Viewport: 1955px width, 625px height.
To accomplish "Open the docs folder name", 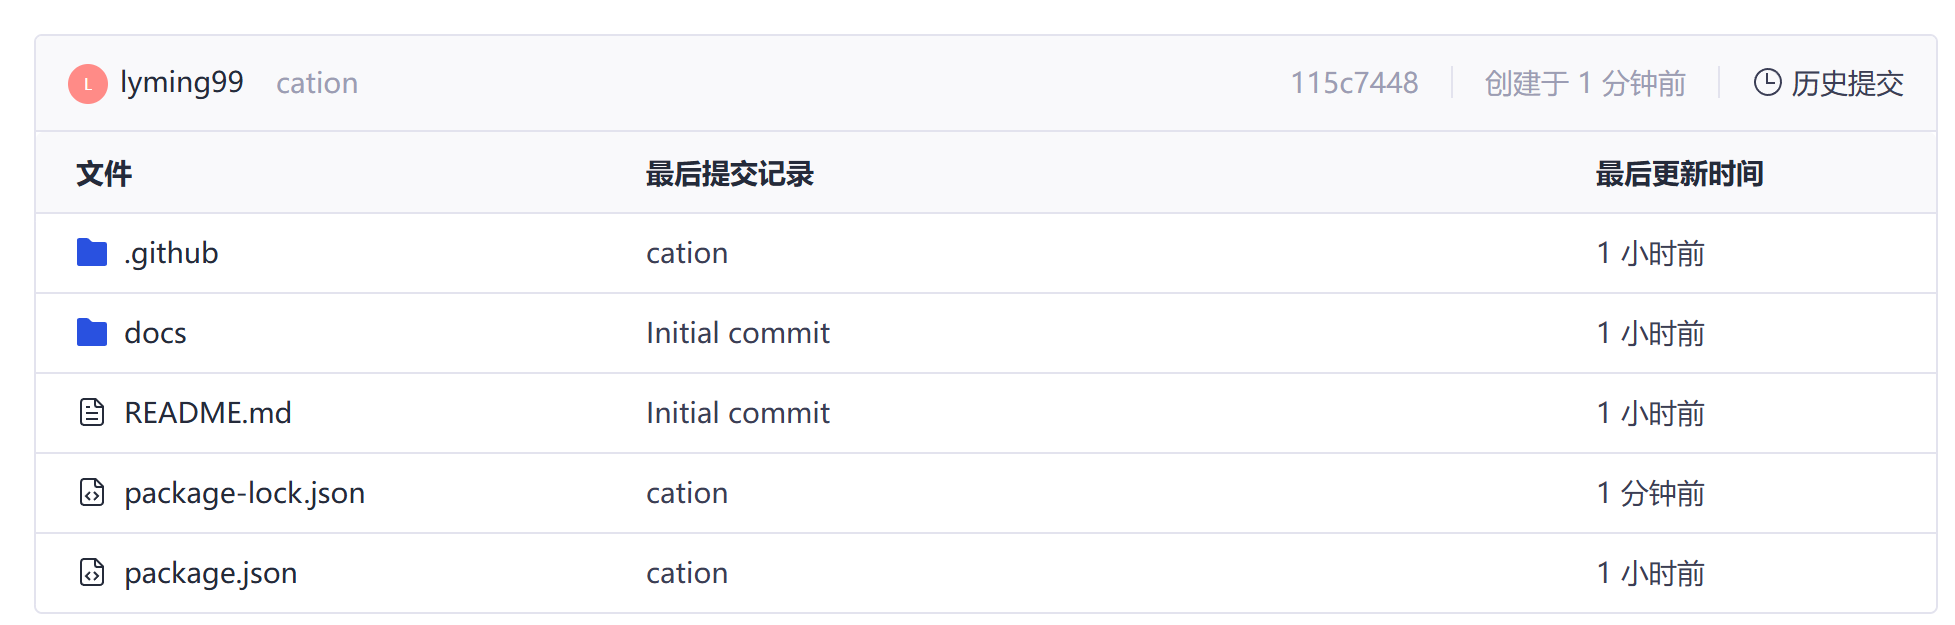I will click(x=155, y=333).
